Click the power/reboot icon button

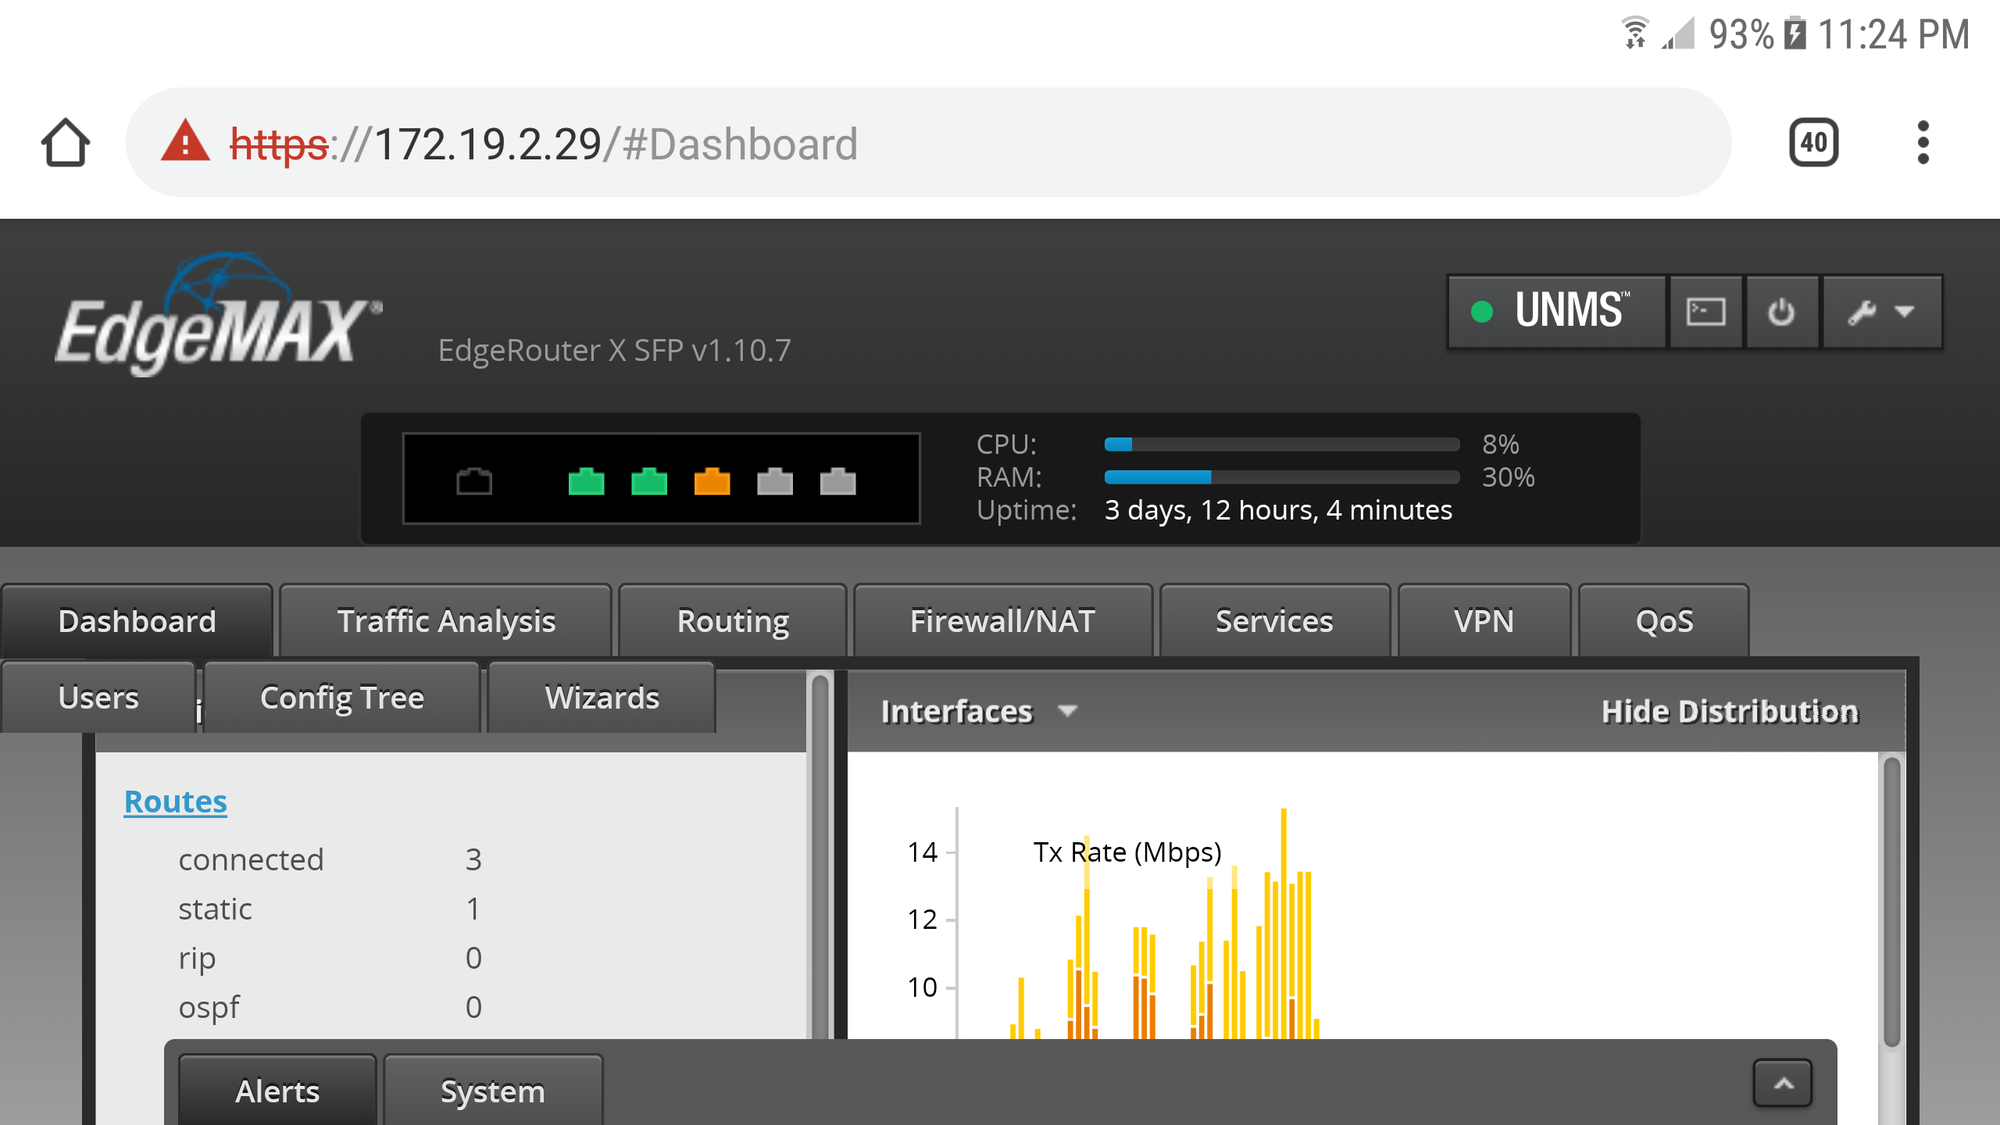1781,312
